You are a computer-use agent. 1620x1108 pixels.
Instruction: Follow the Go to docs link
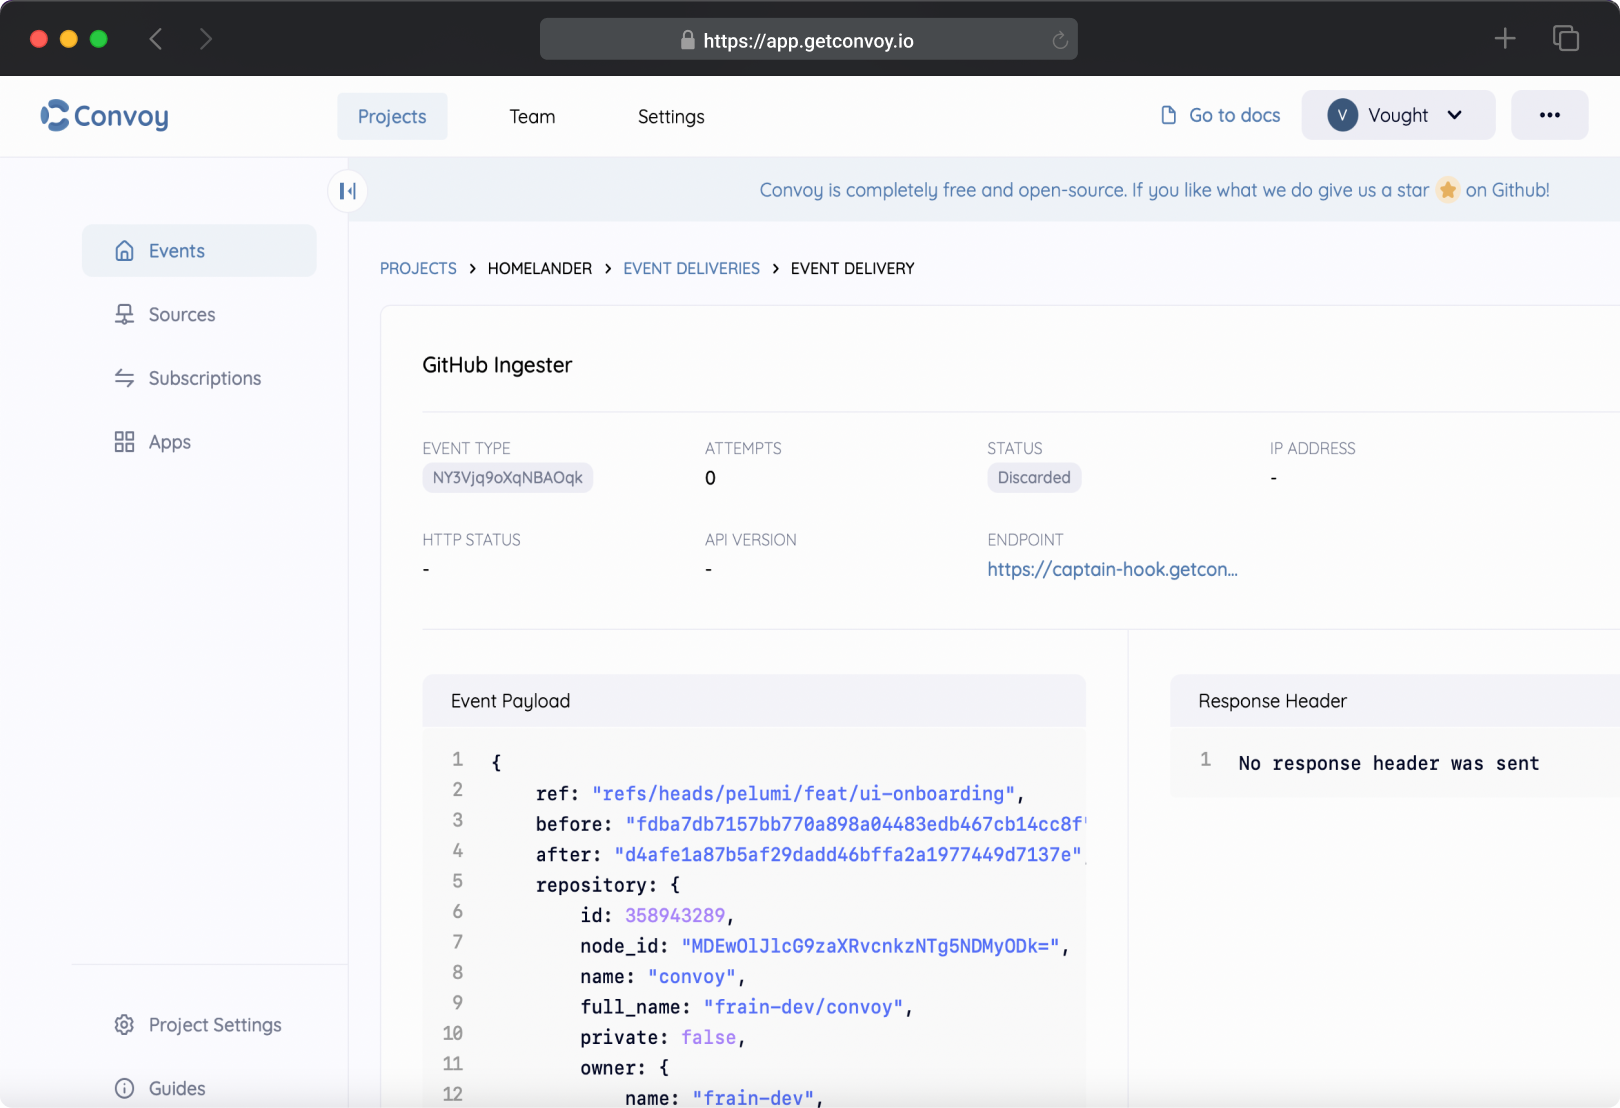[1220, 115]
